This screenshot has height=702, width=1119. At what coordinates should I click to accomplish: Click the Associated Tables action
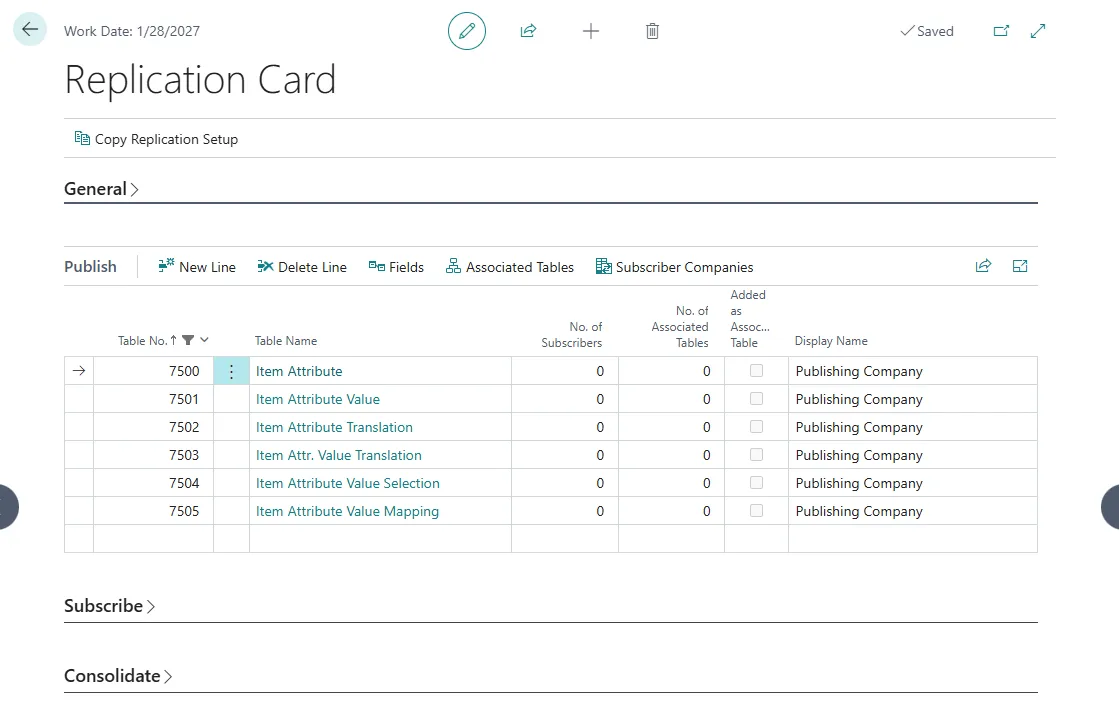click(510, 267)
